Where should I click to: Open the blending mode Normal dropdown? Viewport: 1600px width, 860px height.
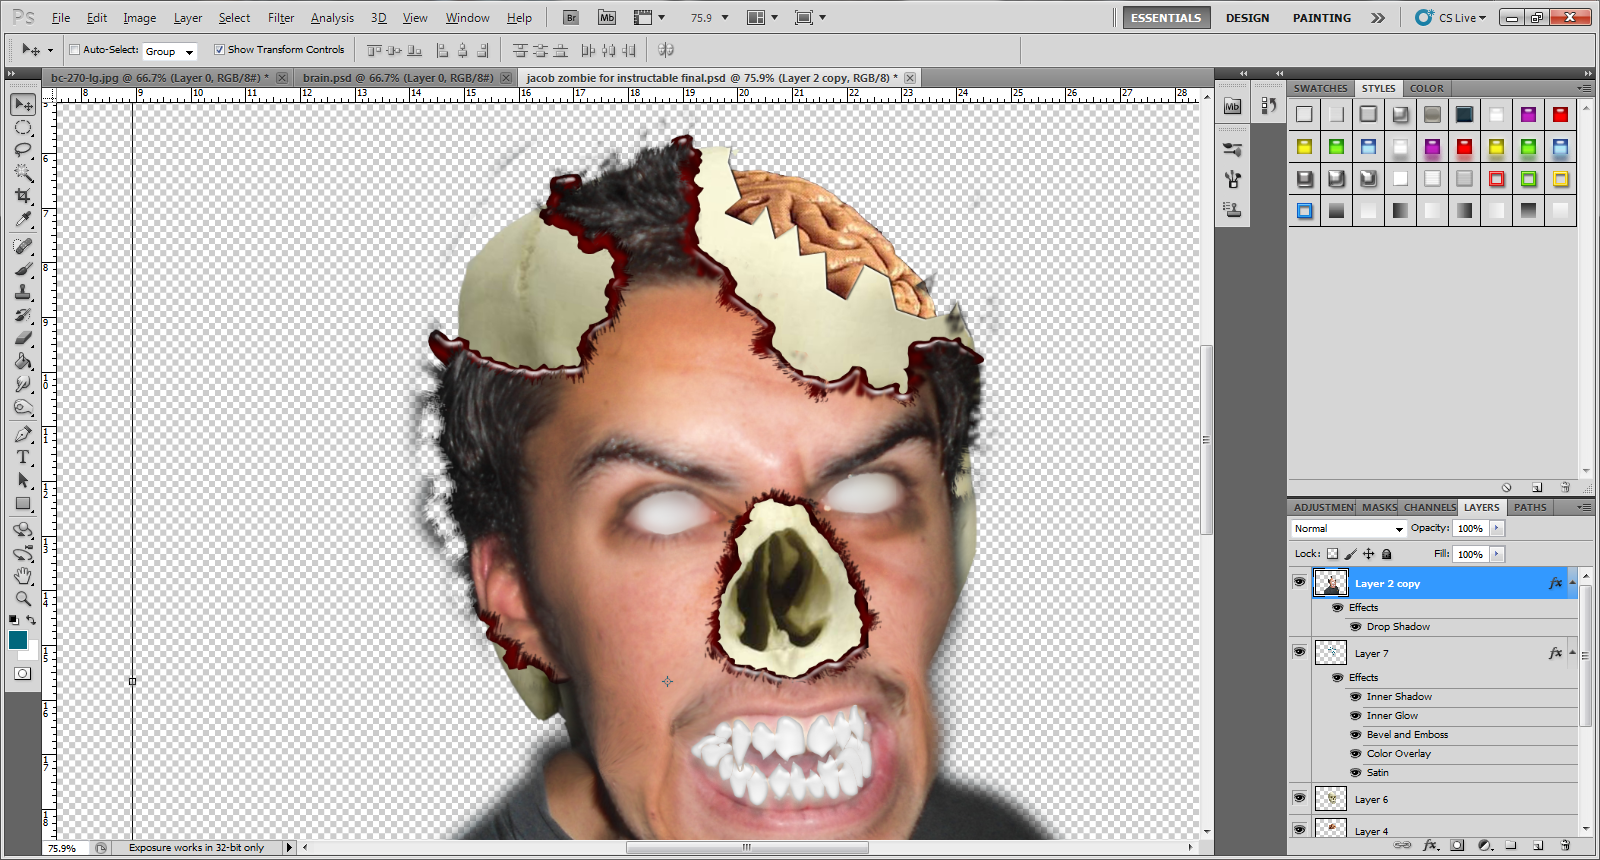[1348, 528]
